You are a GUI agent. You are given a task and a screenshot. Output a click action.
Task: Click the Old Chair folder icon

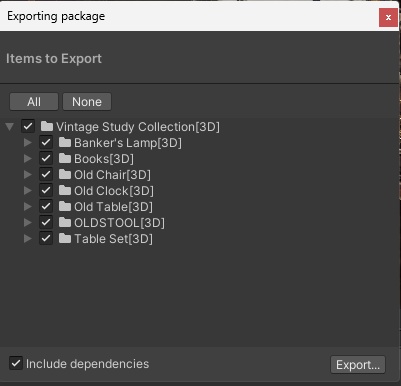65,174
